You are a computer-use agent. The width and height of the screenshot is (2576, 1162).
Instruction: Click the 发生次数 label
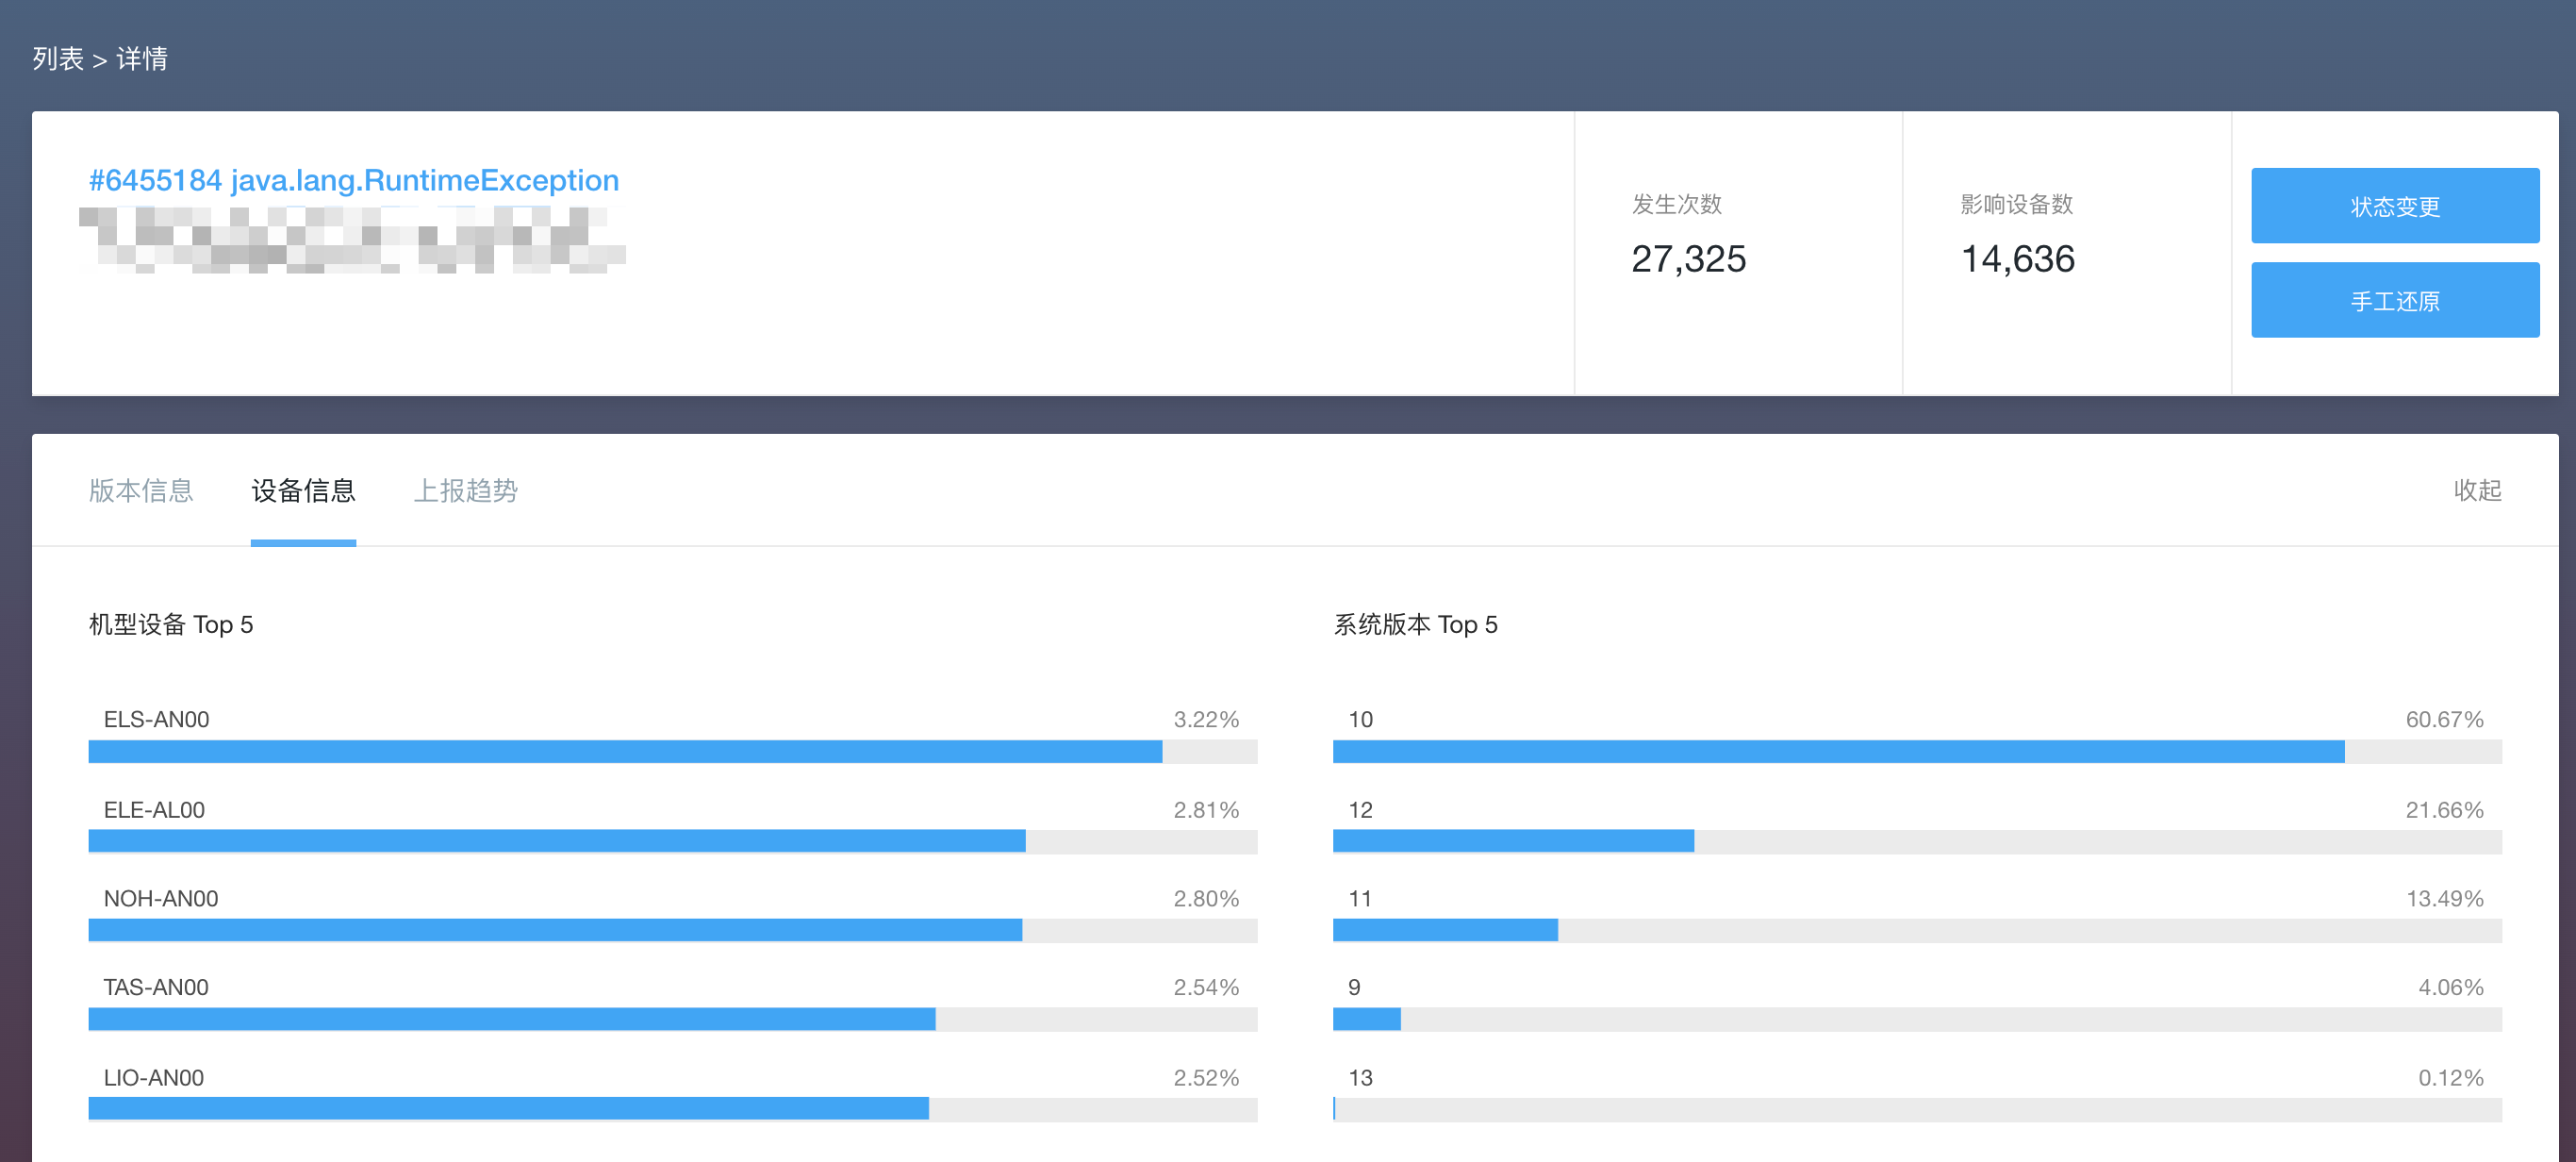[x=1677, y=204]
